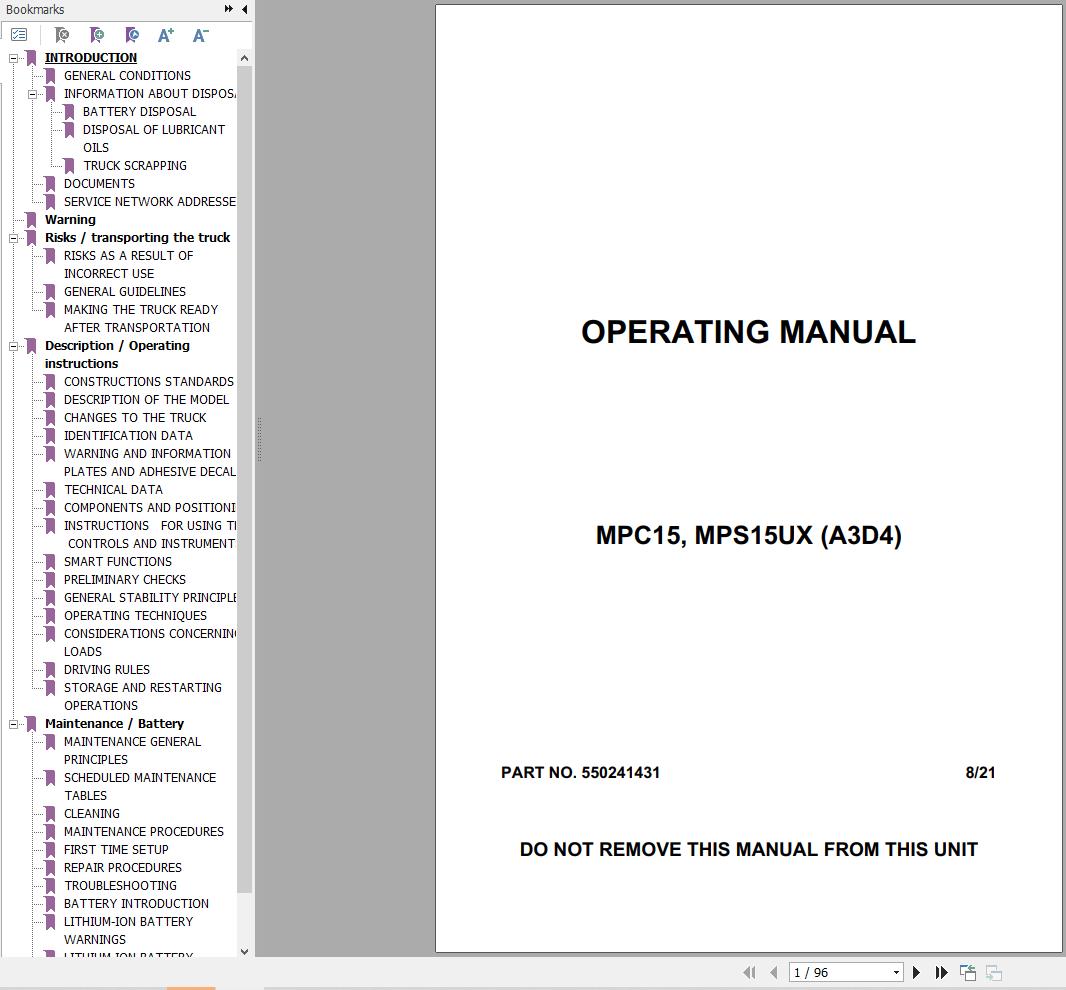Image resolution: width=1066 pixels, height=990 pixels.
Task: Decrease bookmark text size with A- icon
Action: pos(201,35)
